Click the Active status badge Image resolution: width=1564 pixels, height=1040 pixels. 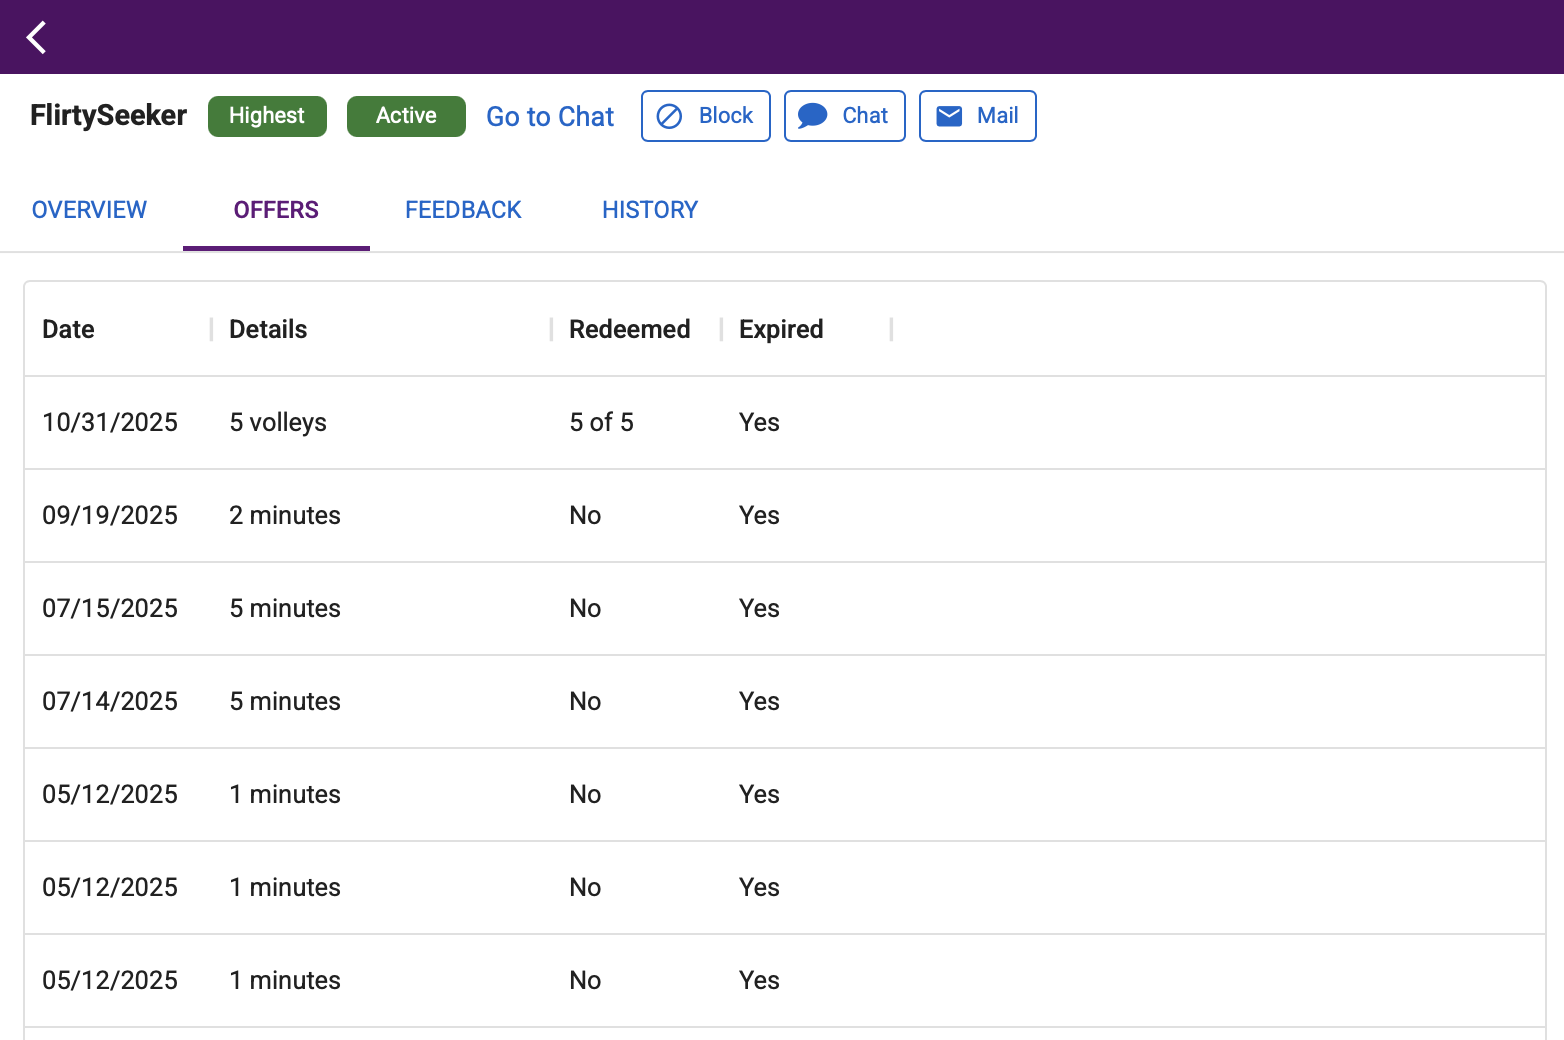click(406, 116)
